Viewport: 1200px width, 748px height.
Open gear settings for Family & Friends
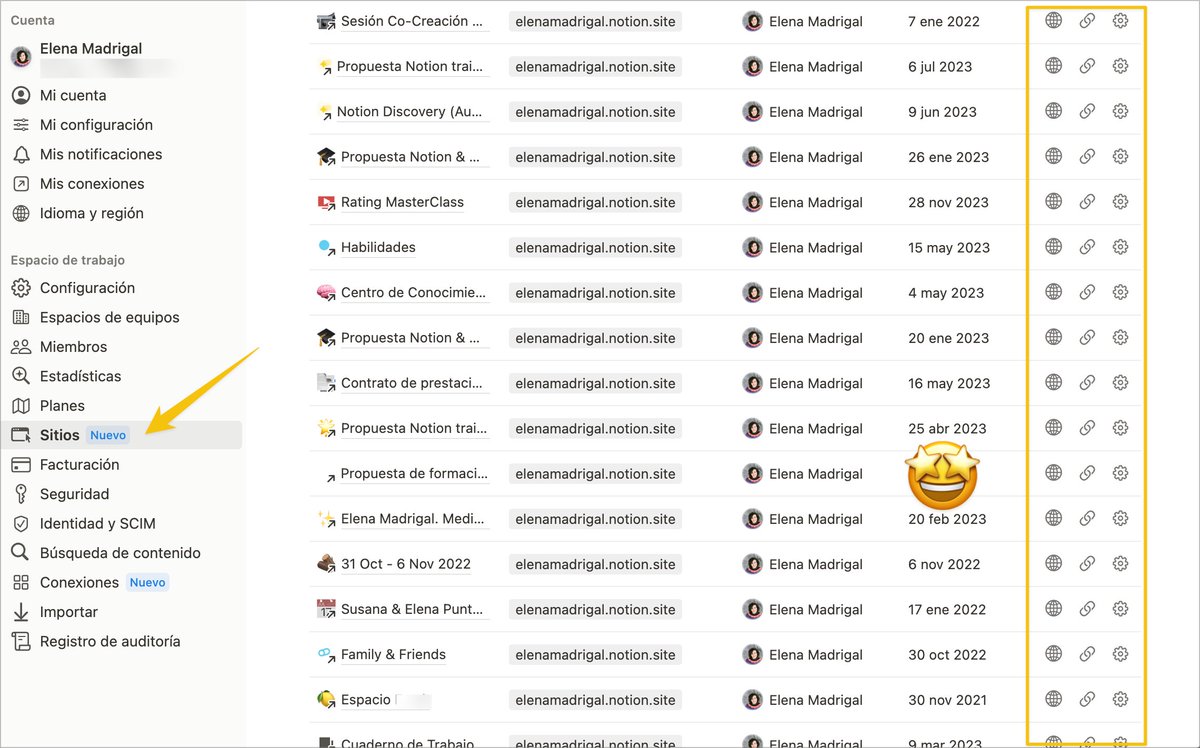[1120, 654]
